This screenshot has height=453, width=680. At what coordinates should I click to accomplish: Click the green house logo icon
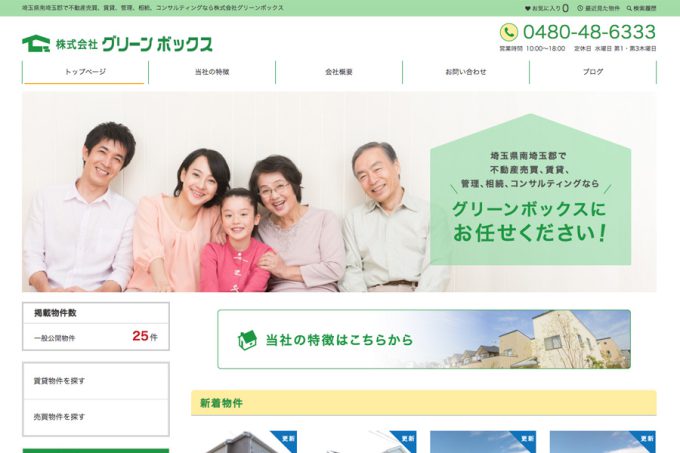click(36, 44)
